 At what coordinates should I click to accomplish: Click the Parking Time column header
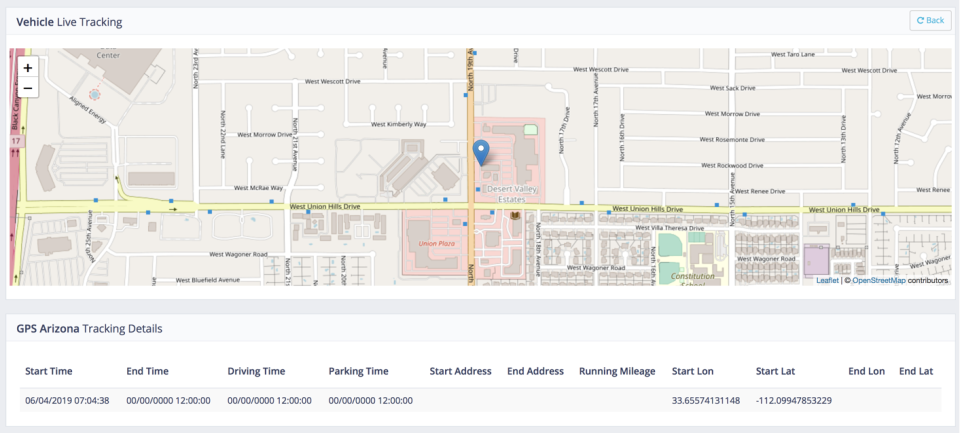[358, 371]
